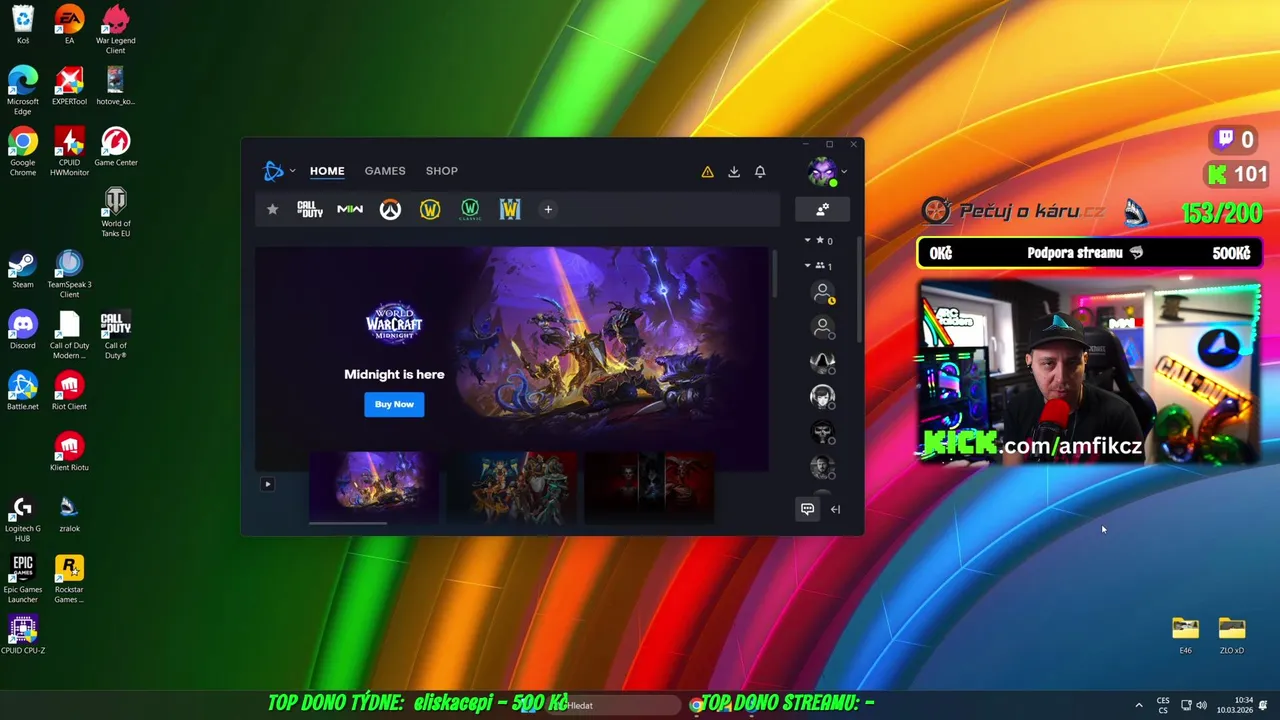The image size is (1280, 720).
Task: Select the red Diablo carousel thumbnail
Action: pyautogui.click(x=649, y=487)
